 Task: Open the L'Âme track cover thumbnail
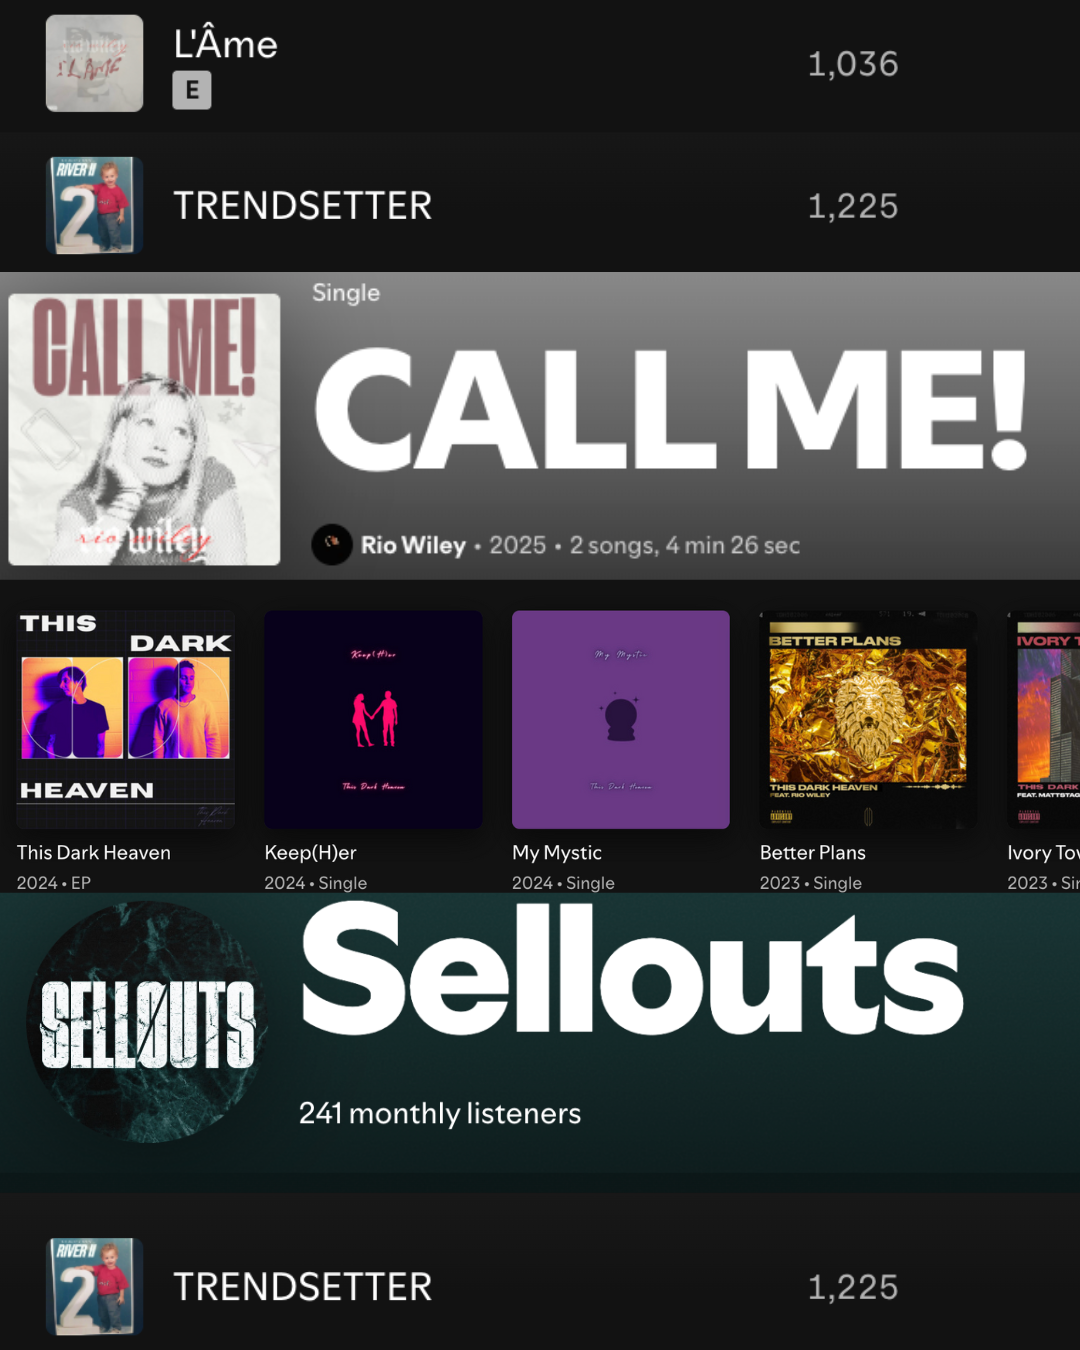coord(94,63)
